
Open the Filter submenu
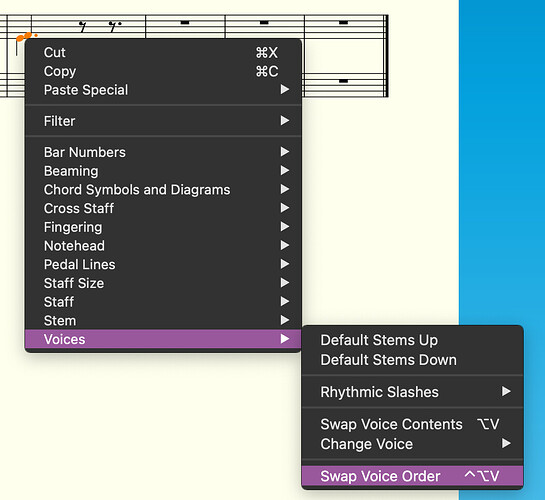(x=163, y=121)
